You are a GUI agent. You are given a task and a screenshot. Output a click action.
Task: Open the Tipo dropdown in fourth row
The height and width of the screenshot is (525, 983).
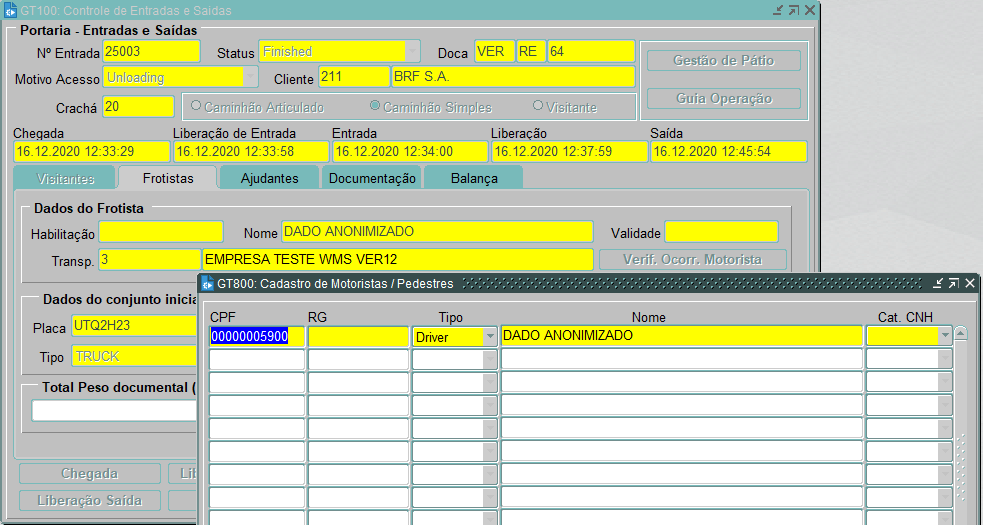490,406
